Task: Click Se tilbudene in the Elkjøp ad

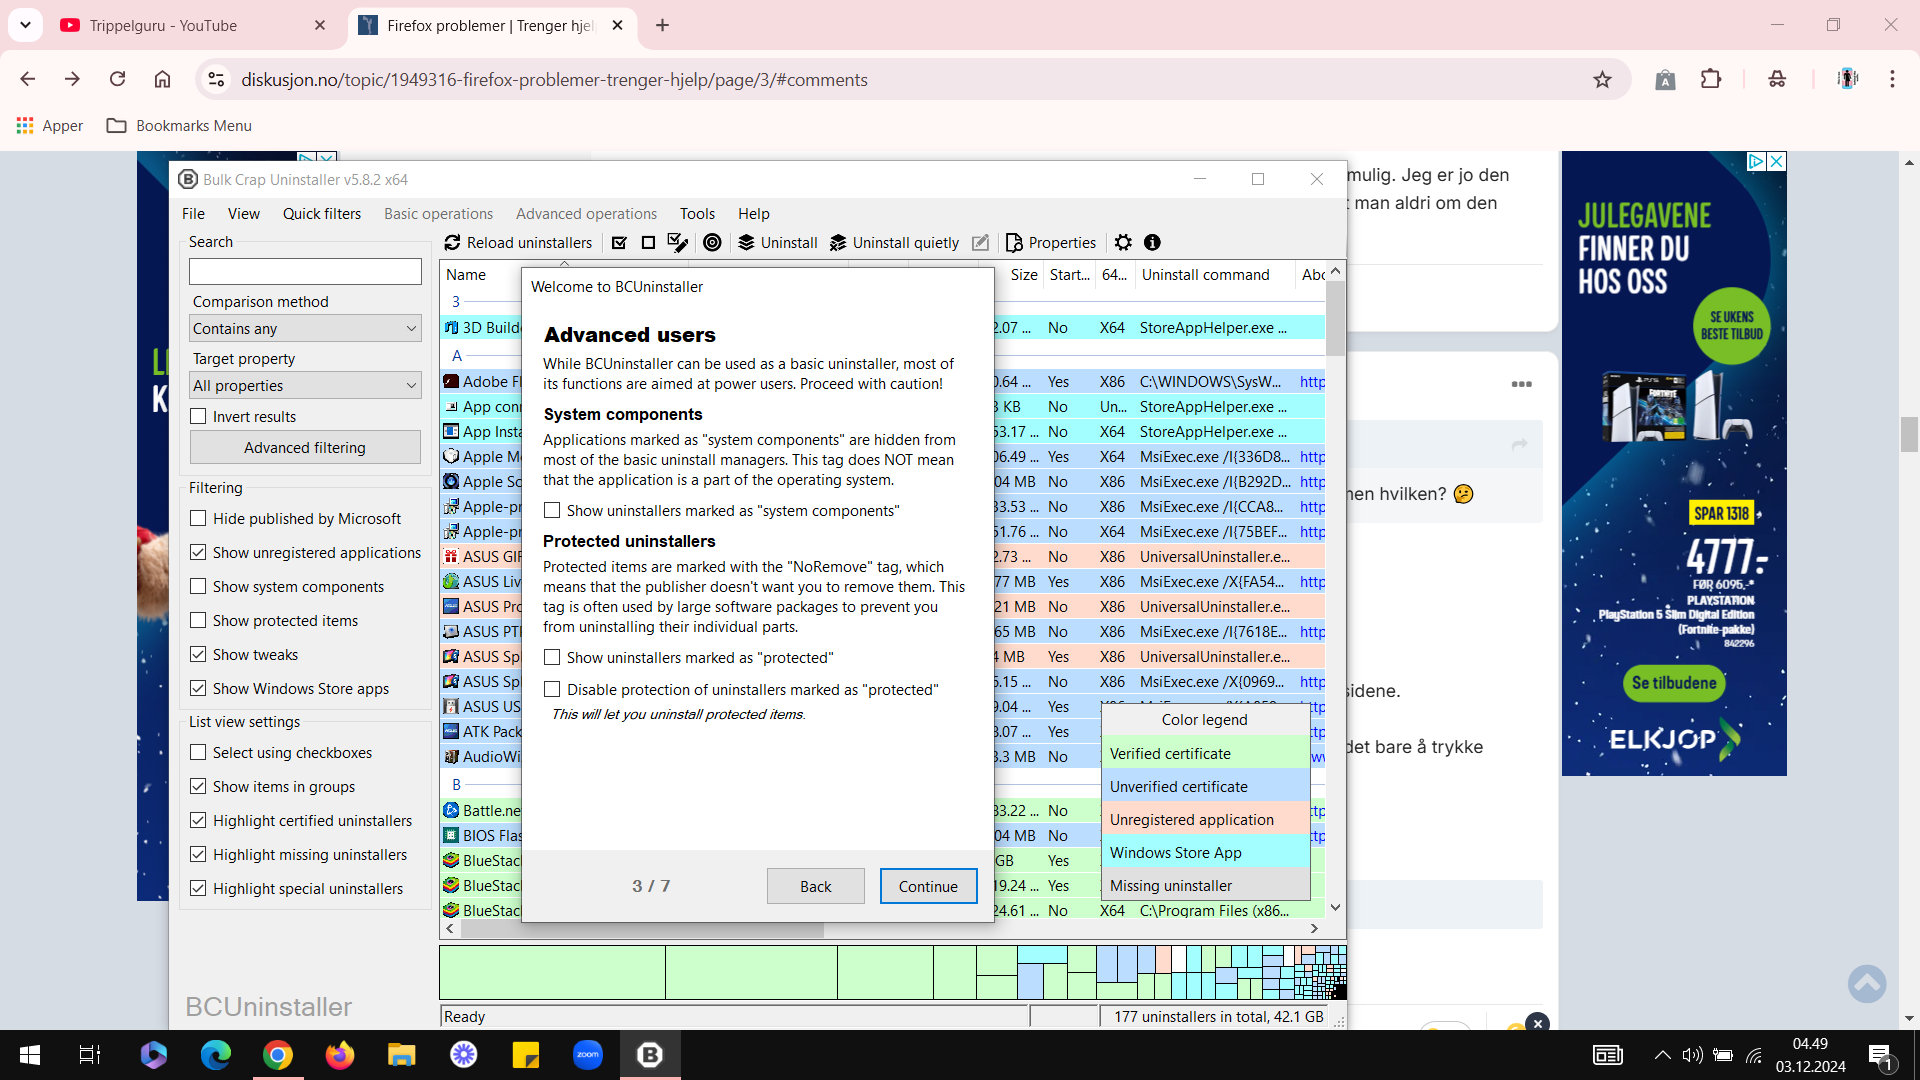Action: coord(1674,683)
